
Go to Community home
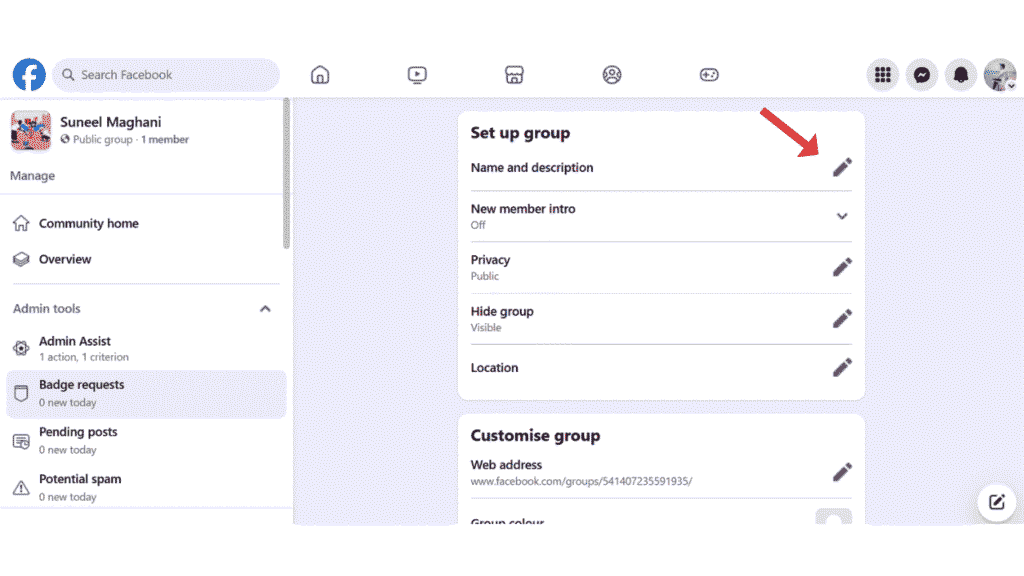[88, 224]
